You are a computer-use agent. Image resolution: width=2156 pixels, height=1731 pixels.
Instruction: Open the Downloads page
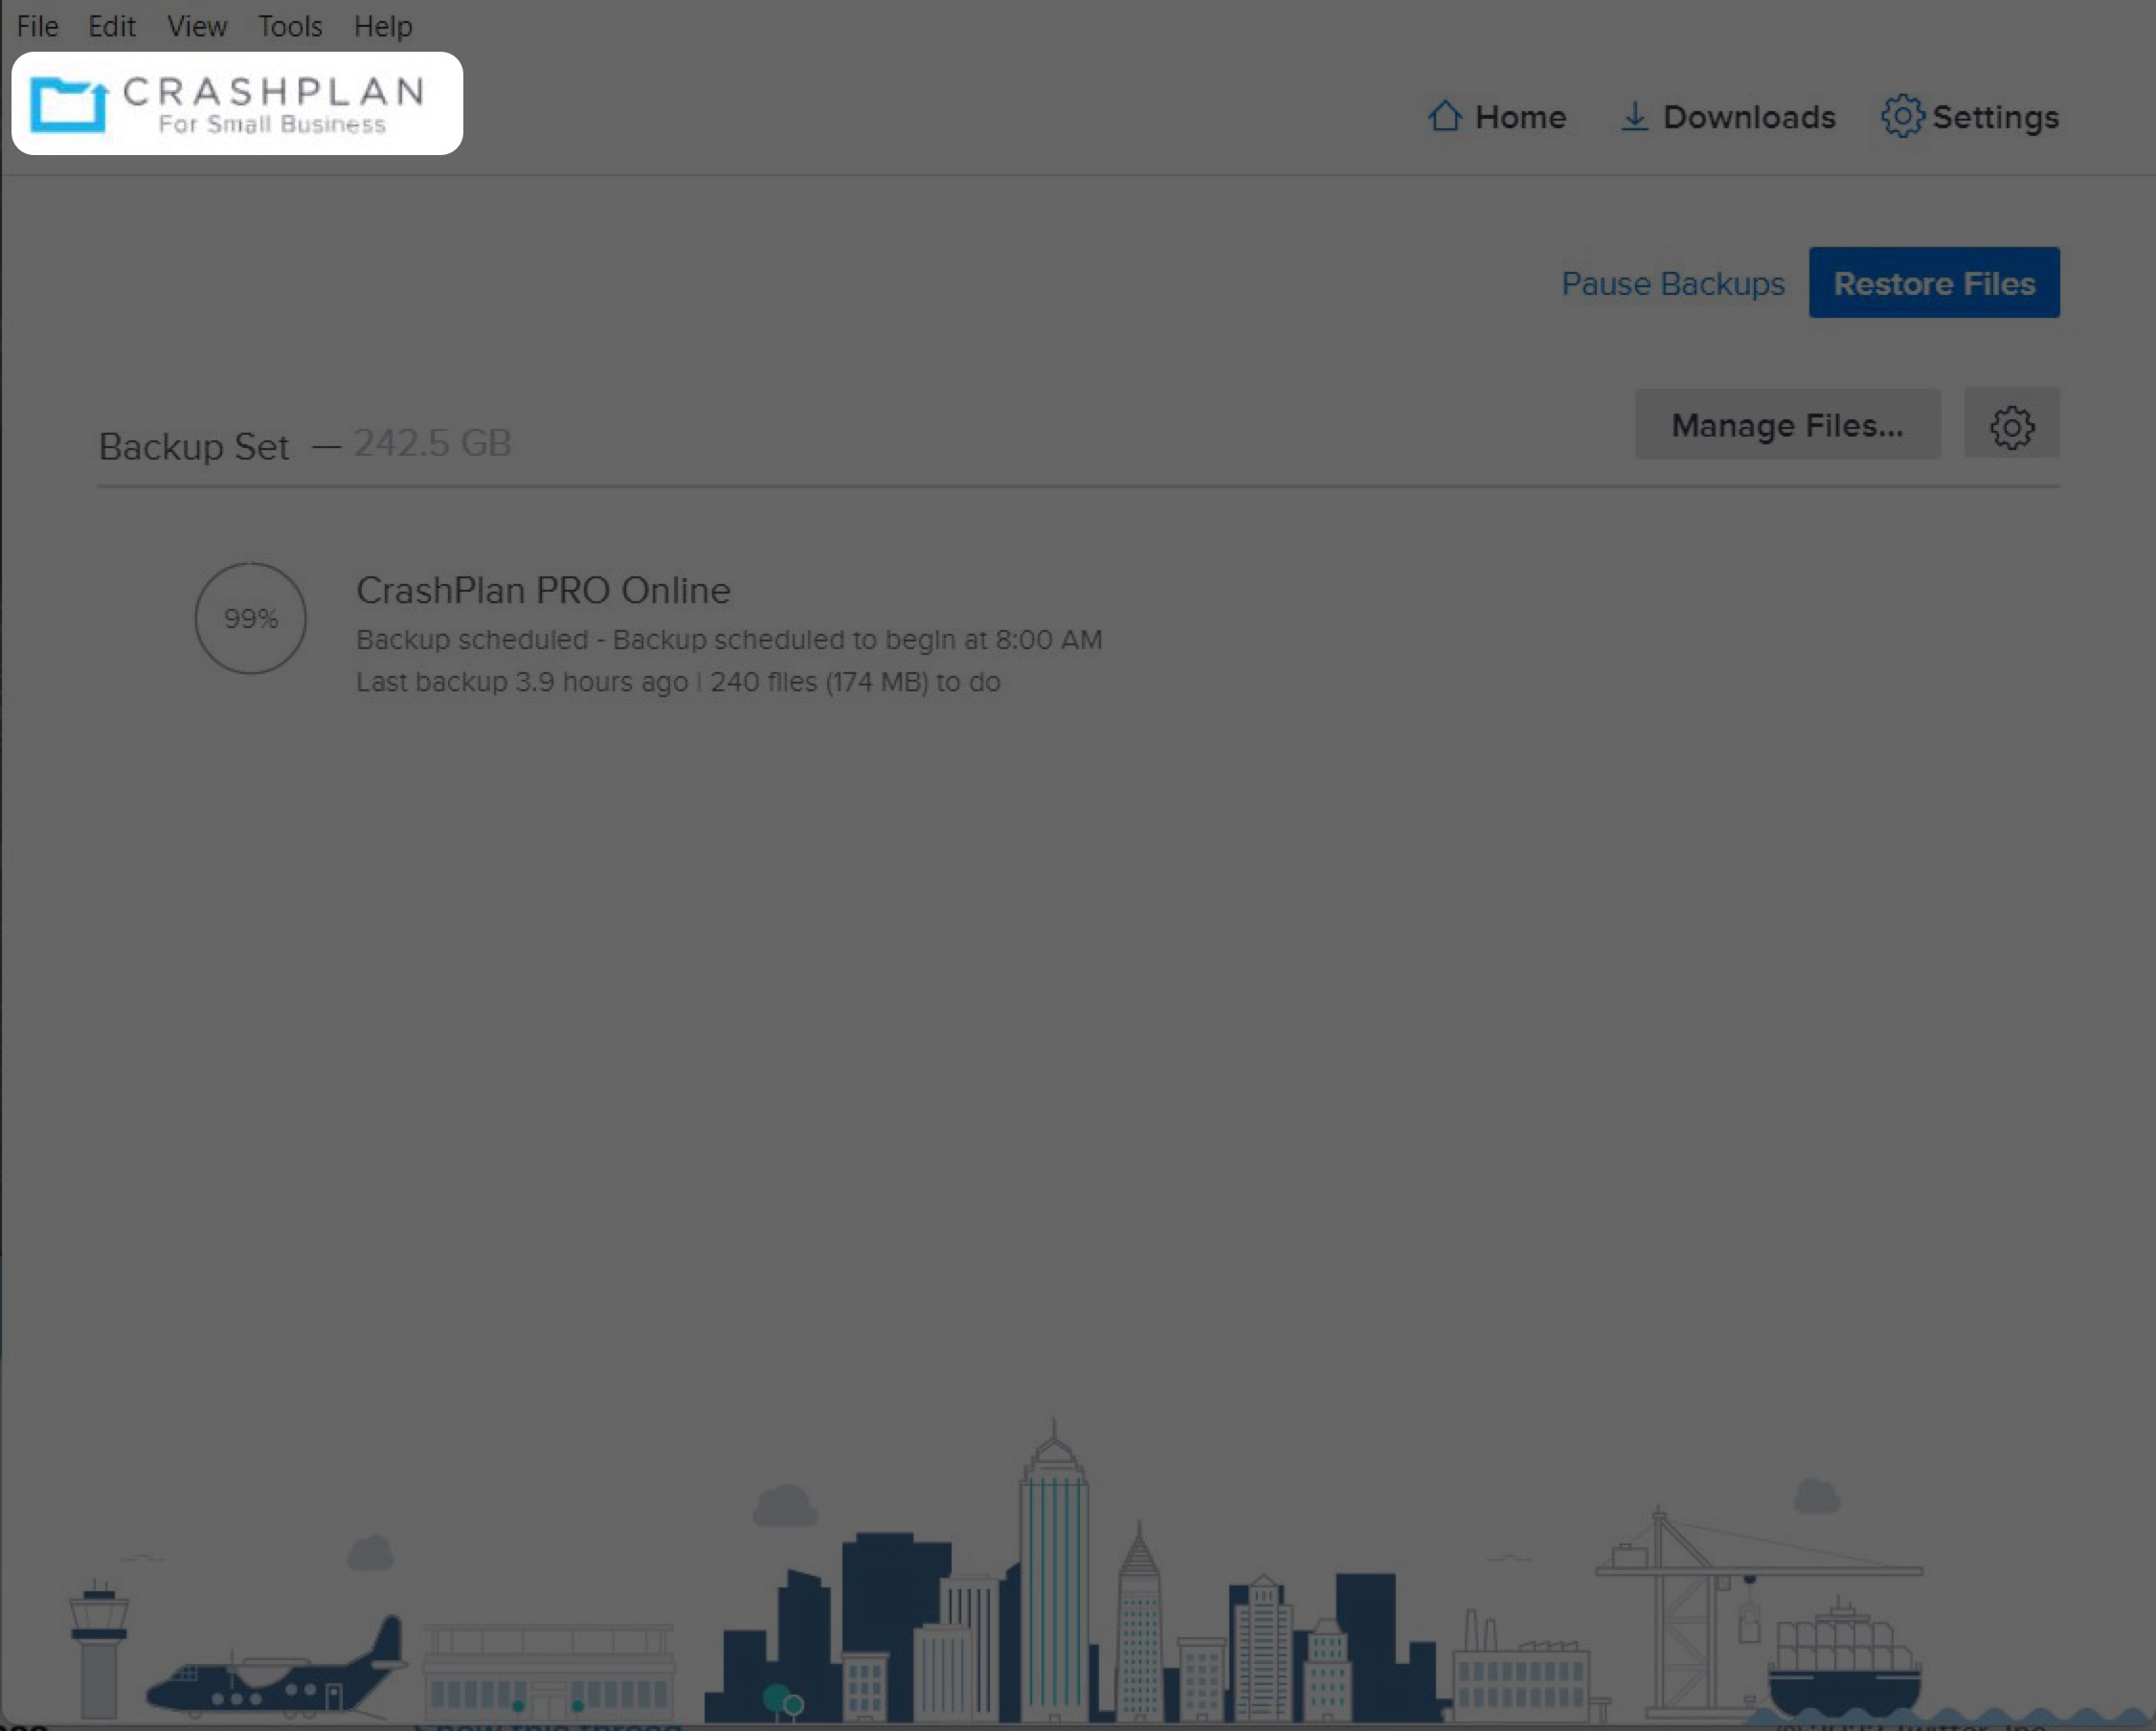pos(1749,117)
